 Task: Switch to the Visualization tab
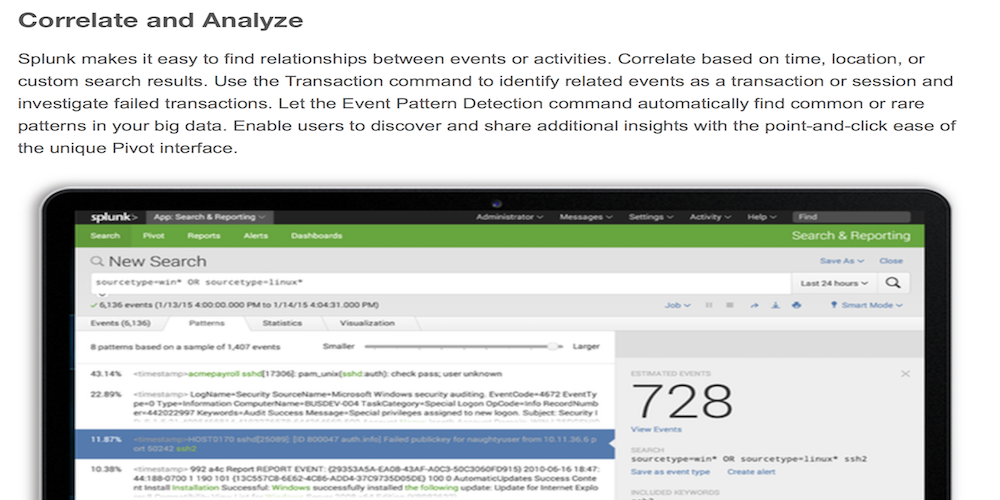coord(367,323)
